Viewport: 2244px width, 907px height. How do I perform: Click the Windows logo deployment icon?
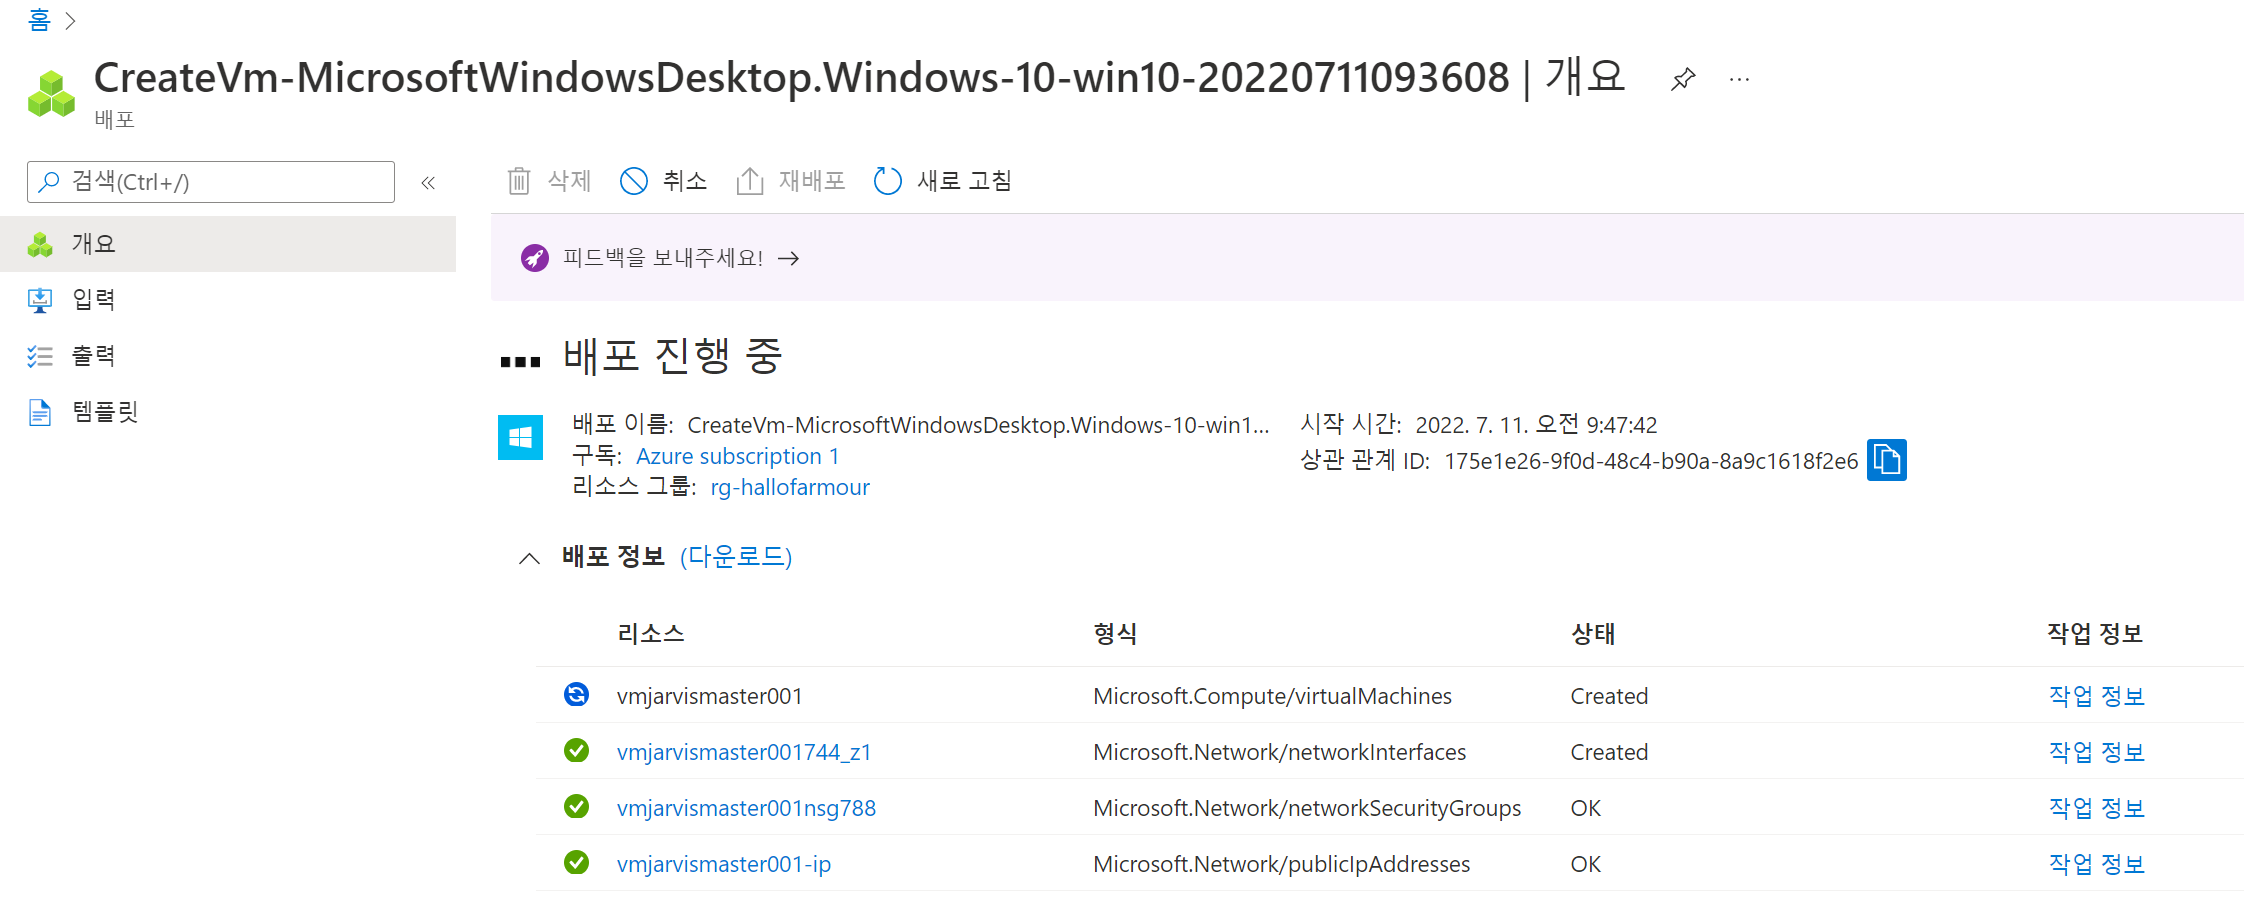pyautogui.click(x=520, y=437)
